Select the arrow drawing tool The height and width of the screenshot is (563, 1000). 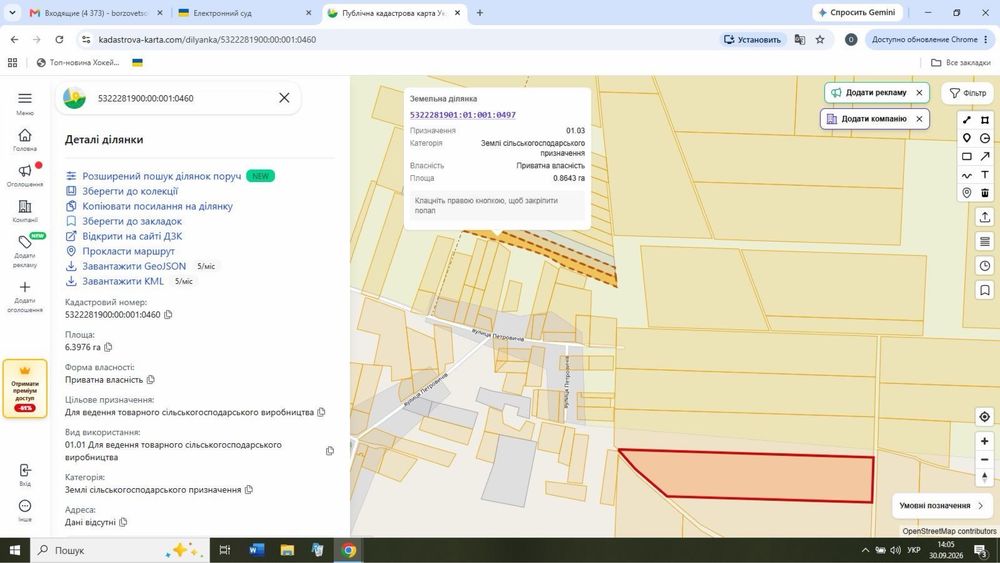[x=985, y=156]
